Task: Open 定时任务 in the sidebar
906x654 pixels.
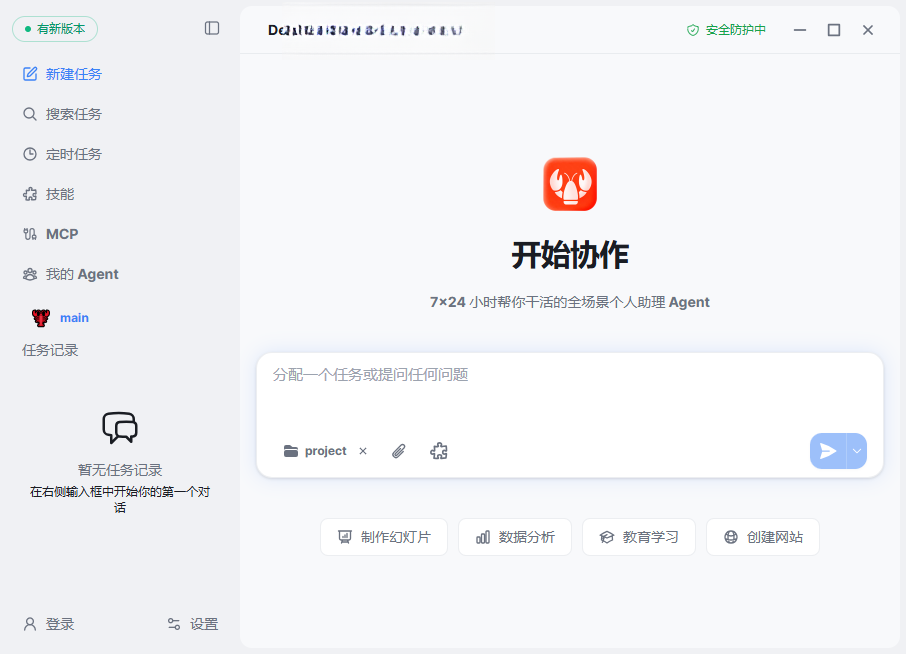Action: click(62, 154)
